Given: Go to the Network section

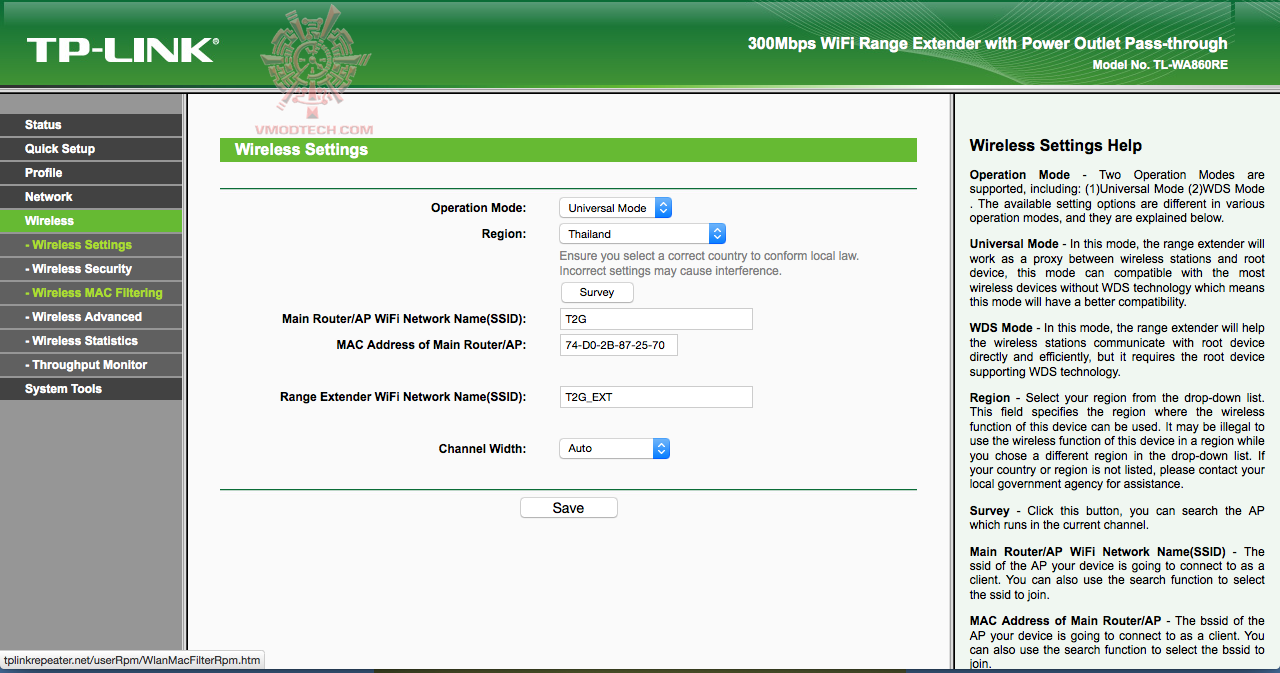Looking at the screenshot, I should pos(91,197).
